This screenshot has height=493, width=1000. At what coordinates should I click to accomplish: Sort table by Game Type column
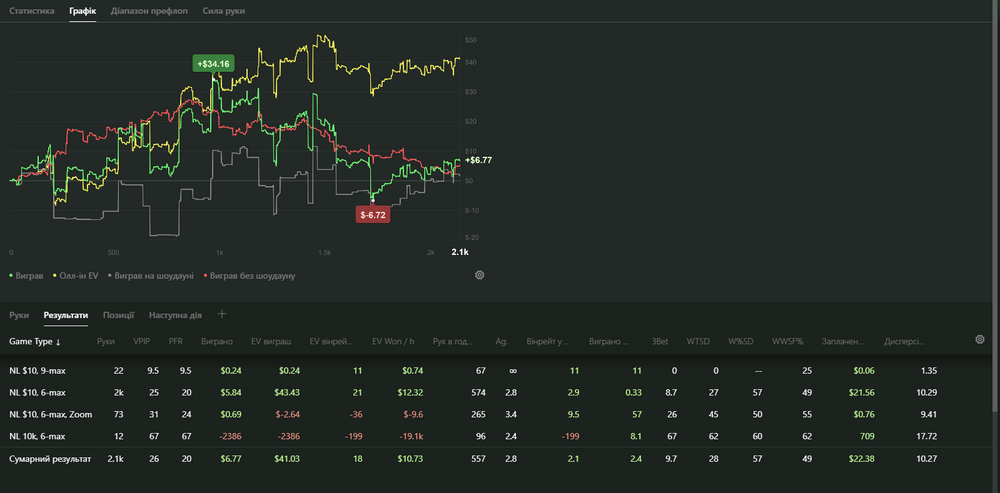coord(35,341)
